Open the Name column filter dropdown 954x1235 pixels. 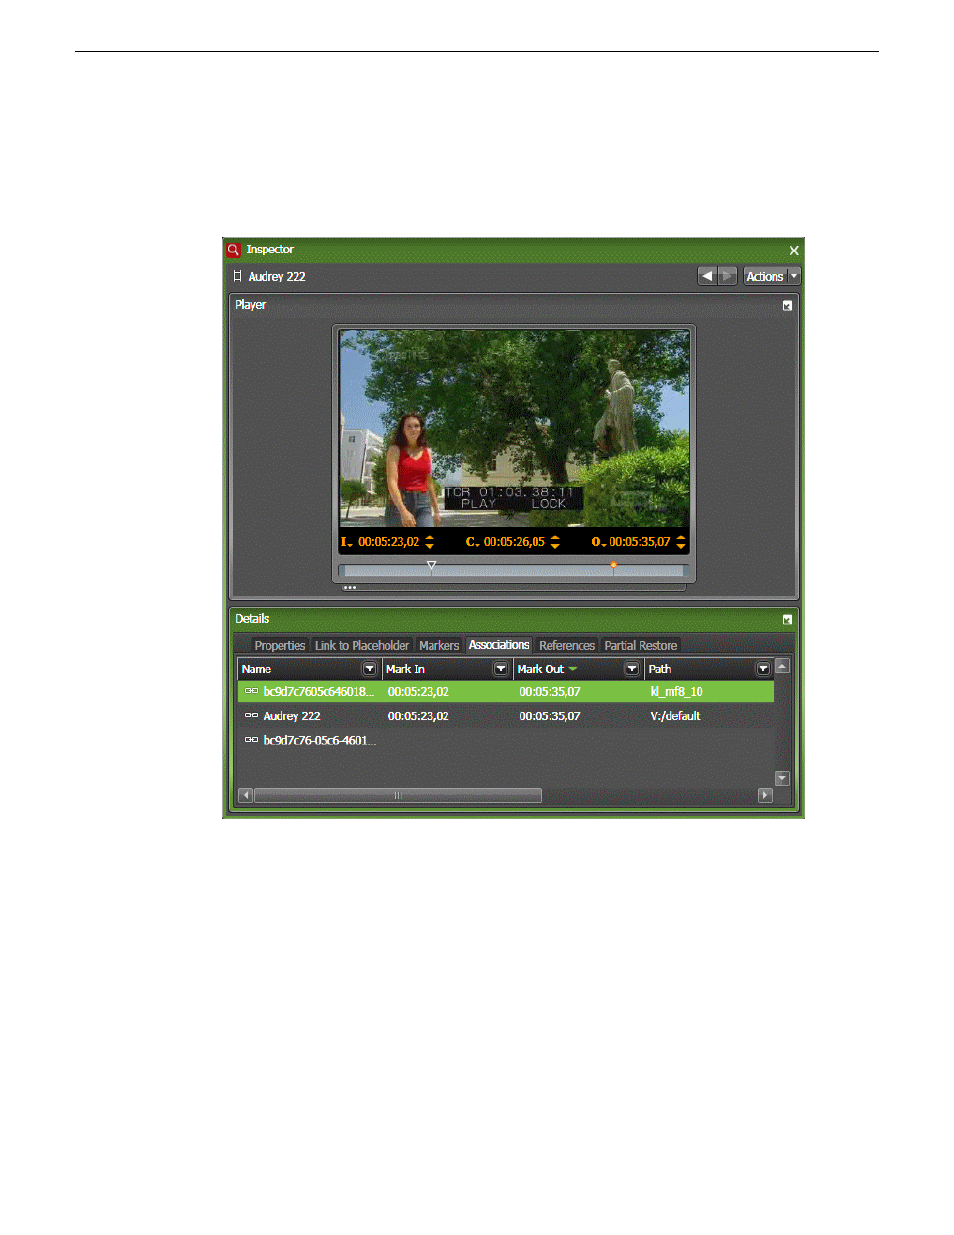coord(369,669)
